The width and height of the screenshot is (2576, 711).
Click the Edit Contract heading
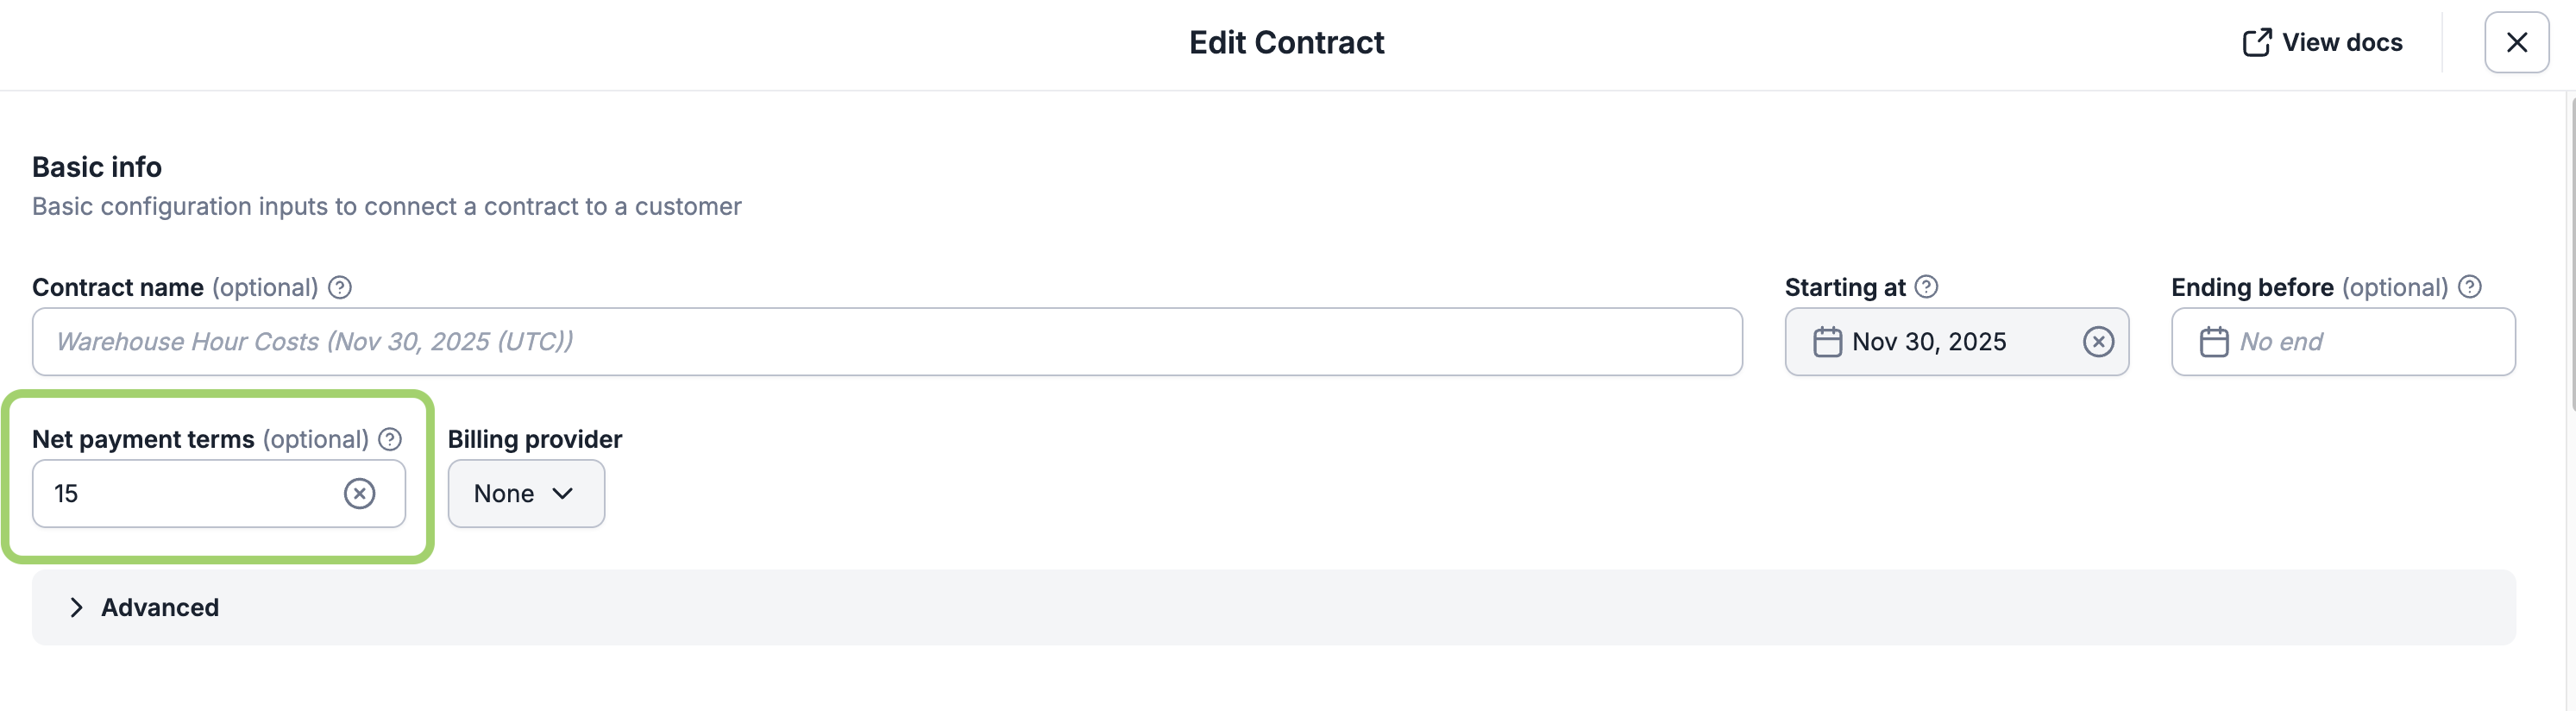pyautogui.click(x=1287, y=42)
